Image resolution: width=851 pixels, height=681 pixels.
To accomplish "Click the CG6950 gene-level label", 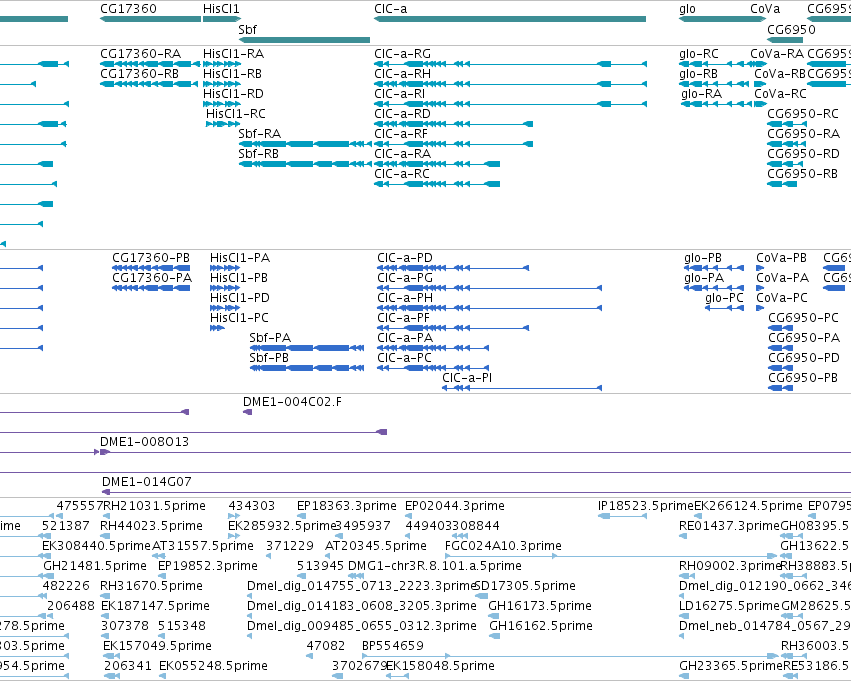I will [x=791, y=29].
